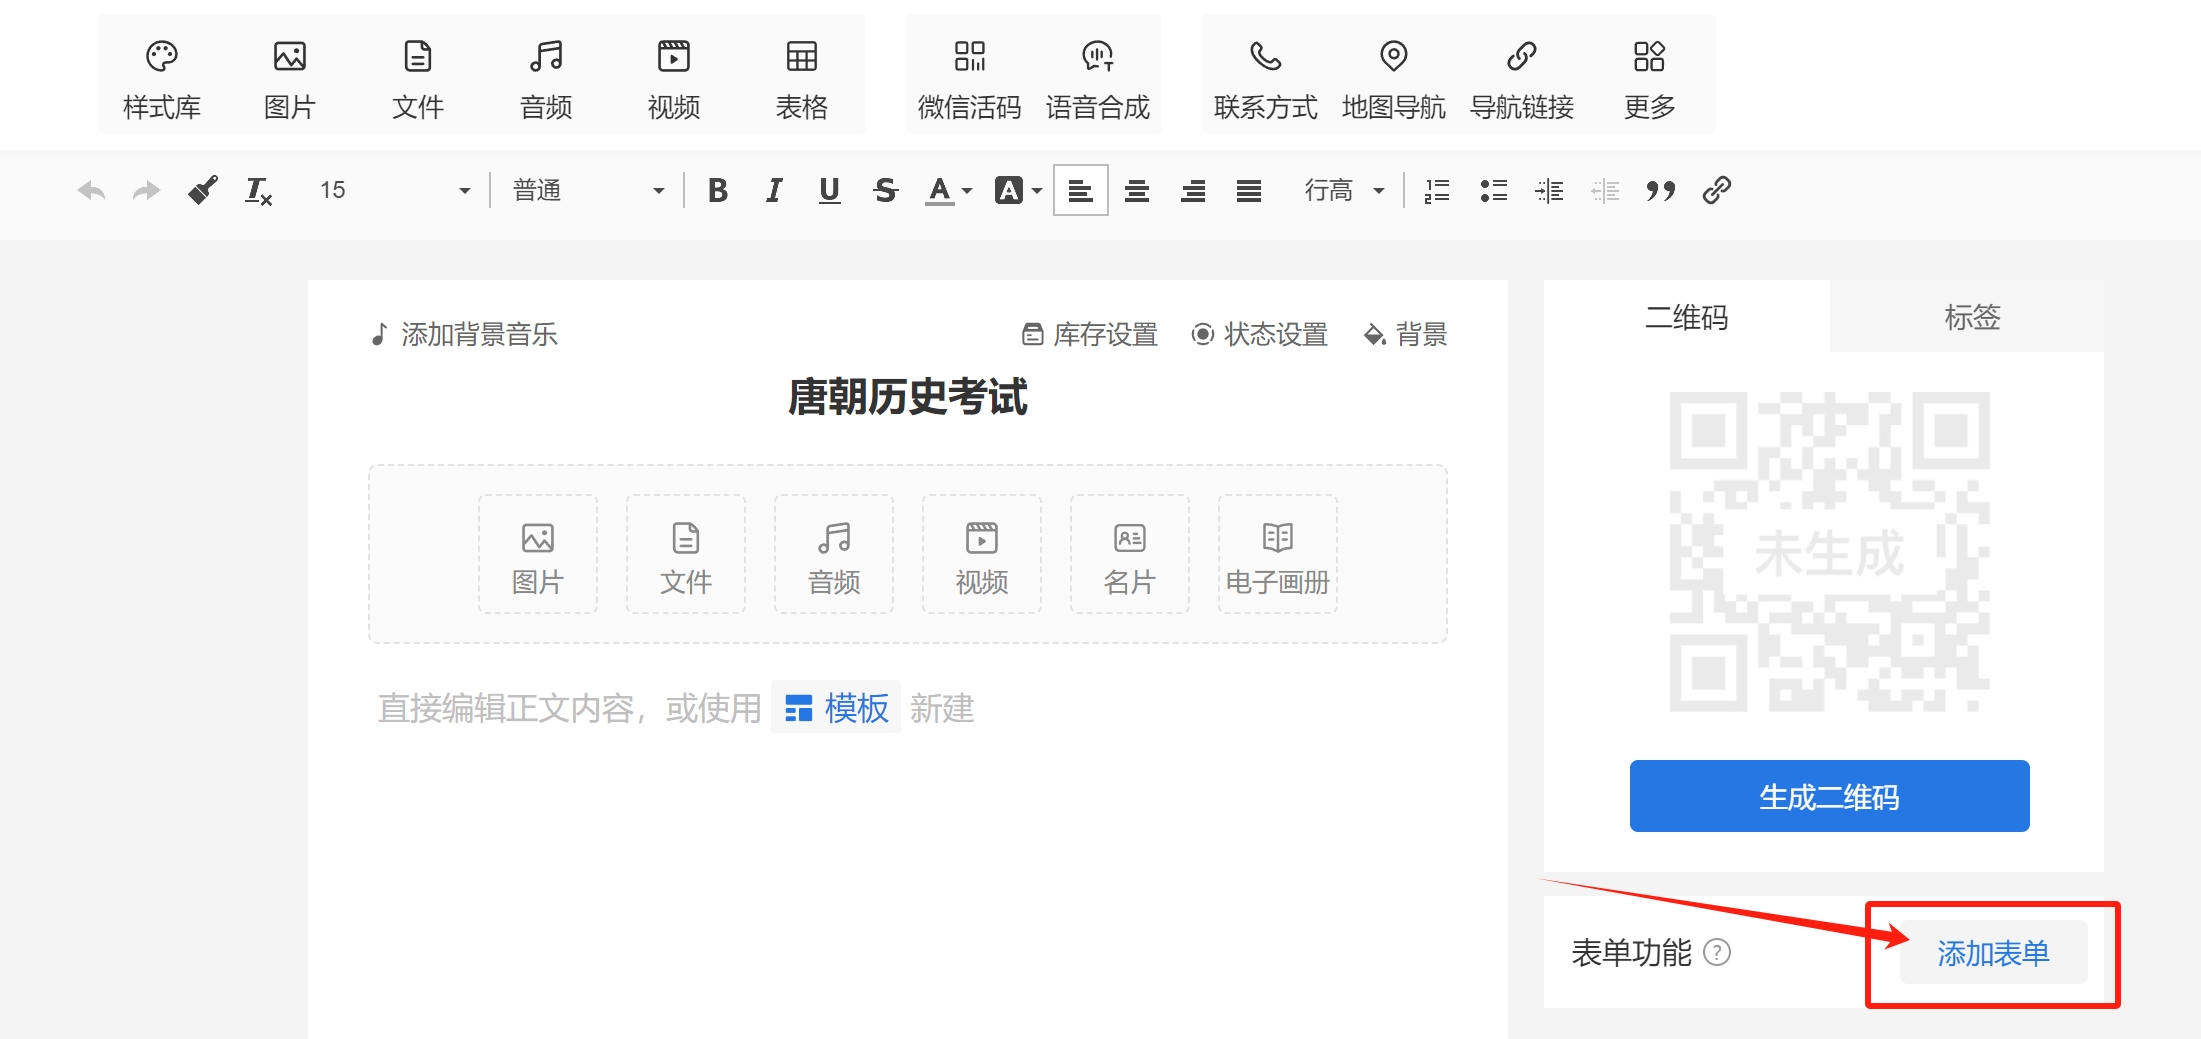Insert 地图导航 map navigation
Image resolution: width=2201 pixels, height=1039 pixels.
(1393, 76)
